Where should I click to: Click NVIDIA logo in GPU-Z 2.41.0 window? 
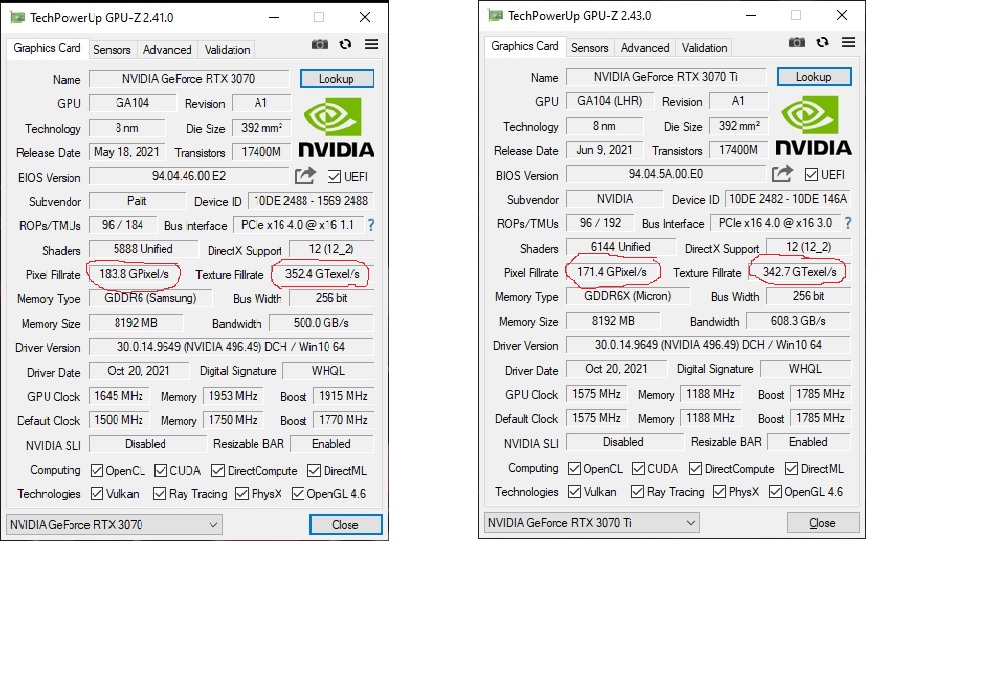coord(336,128)
